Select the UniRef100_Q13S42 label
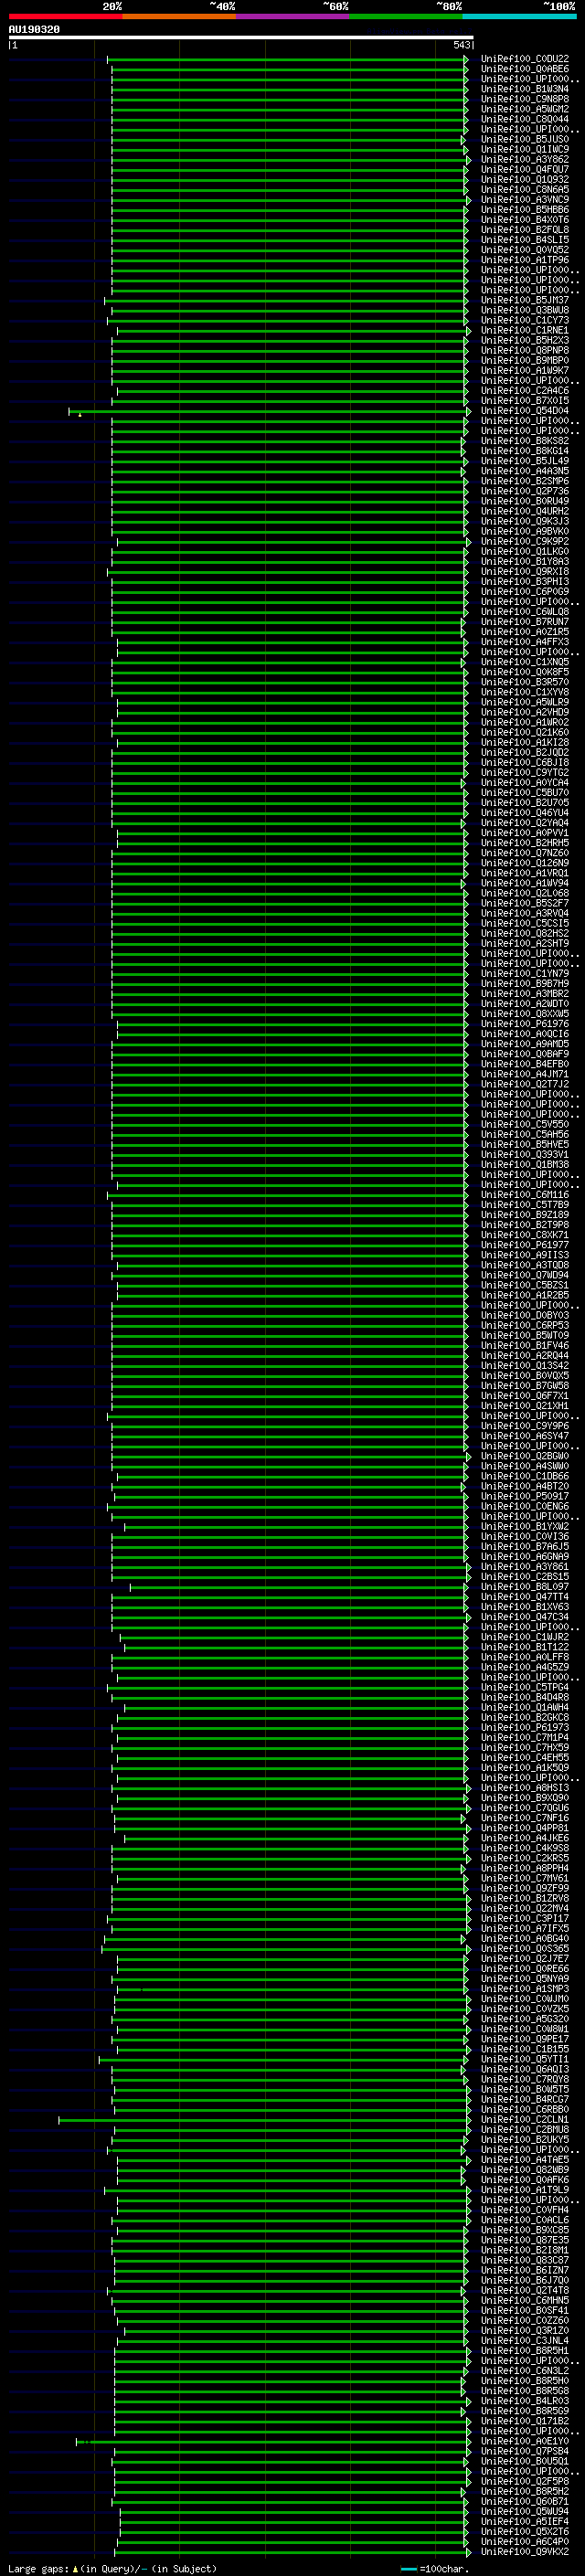 [525, 1366]
